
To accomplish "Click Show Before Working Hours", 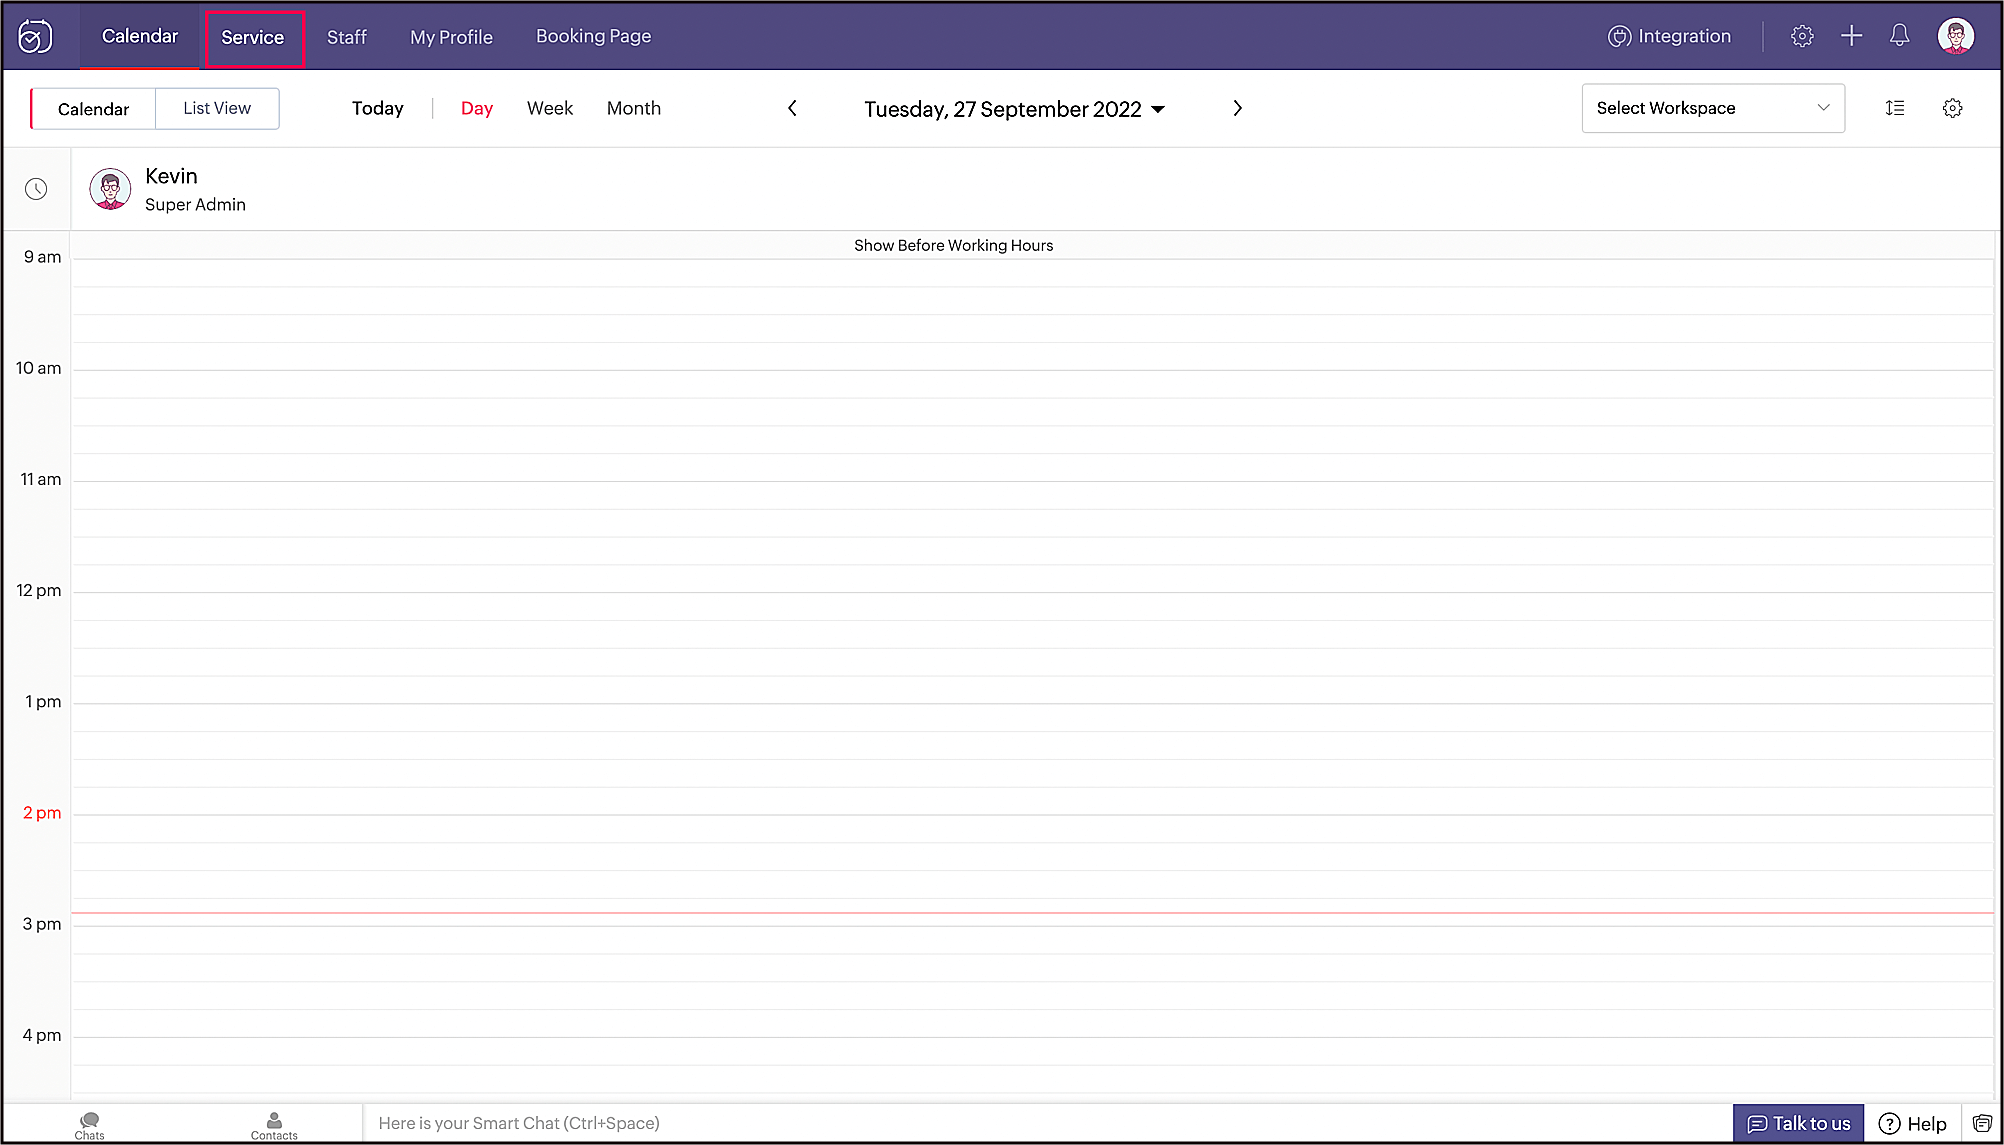I will point(953,245).
